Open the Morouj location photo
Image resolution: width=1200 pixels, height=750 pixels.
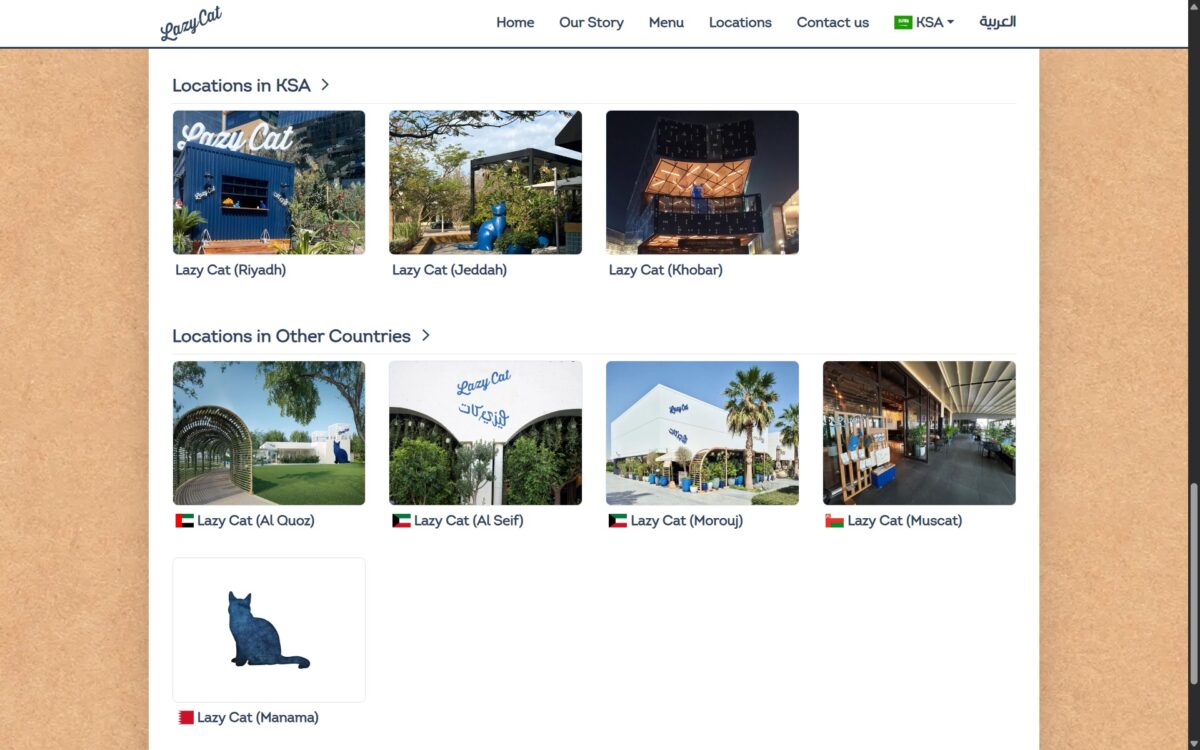[702, 433]
